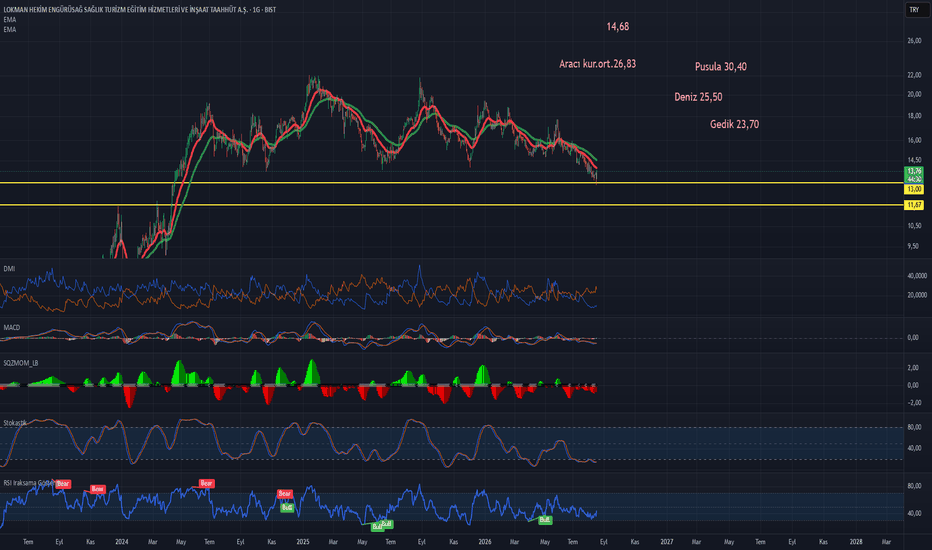The image size is (932, 550).
Task: Click 9,50 on the price scale
Action: coord(913,246)
